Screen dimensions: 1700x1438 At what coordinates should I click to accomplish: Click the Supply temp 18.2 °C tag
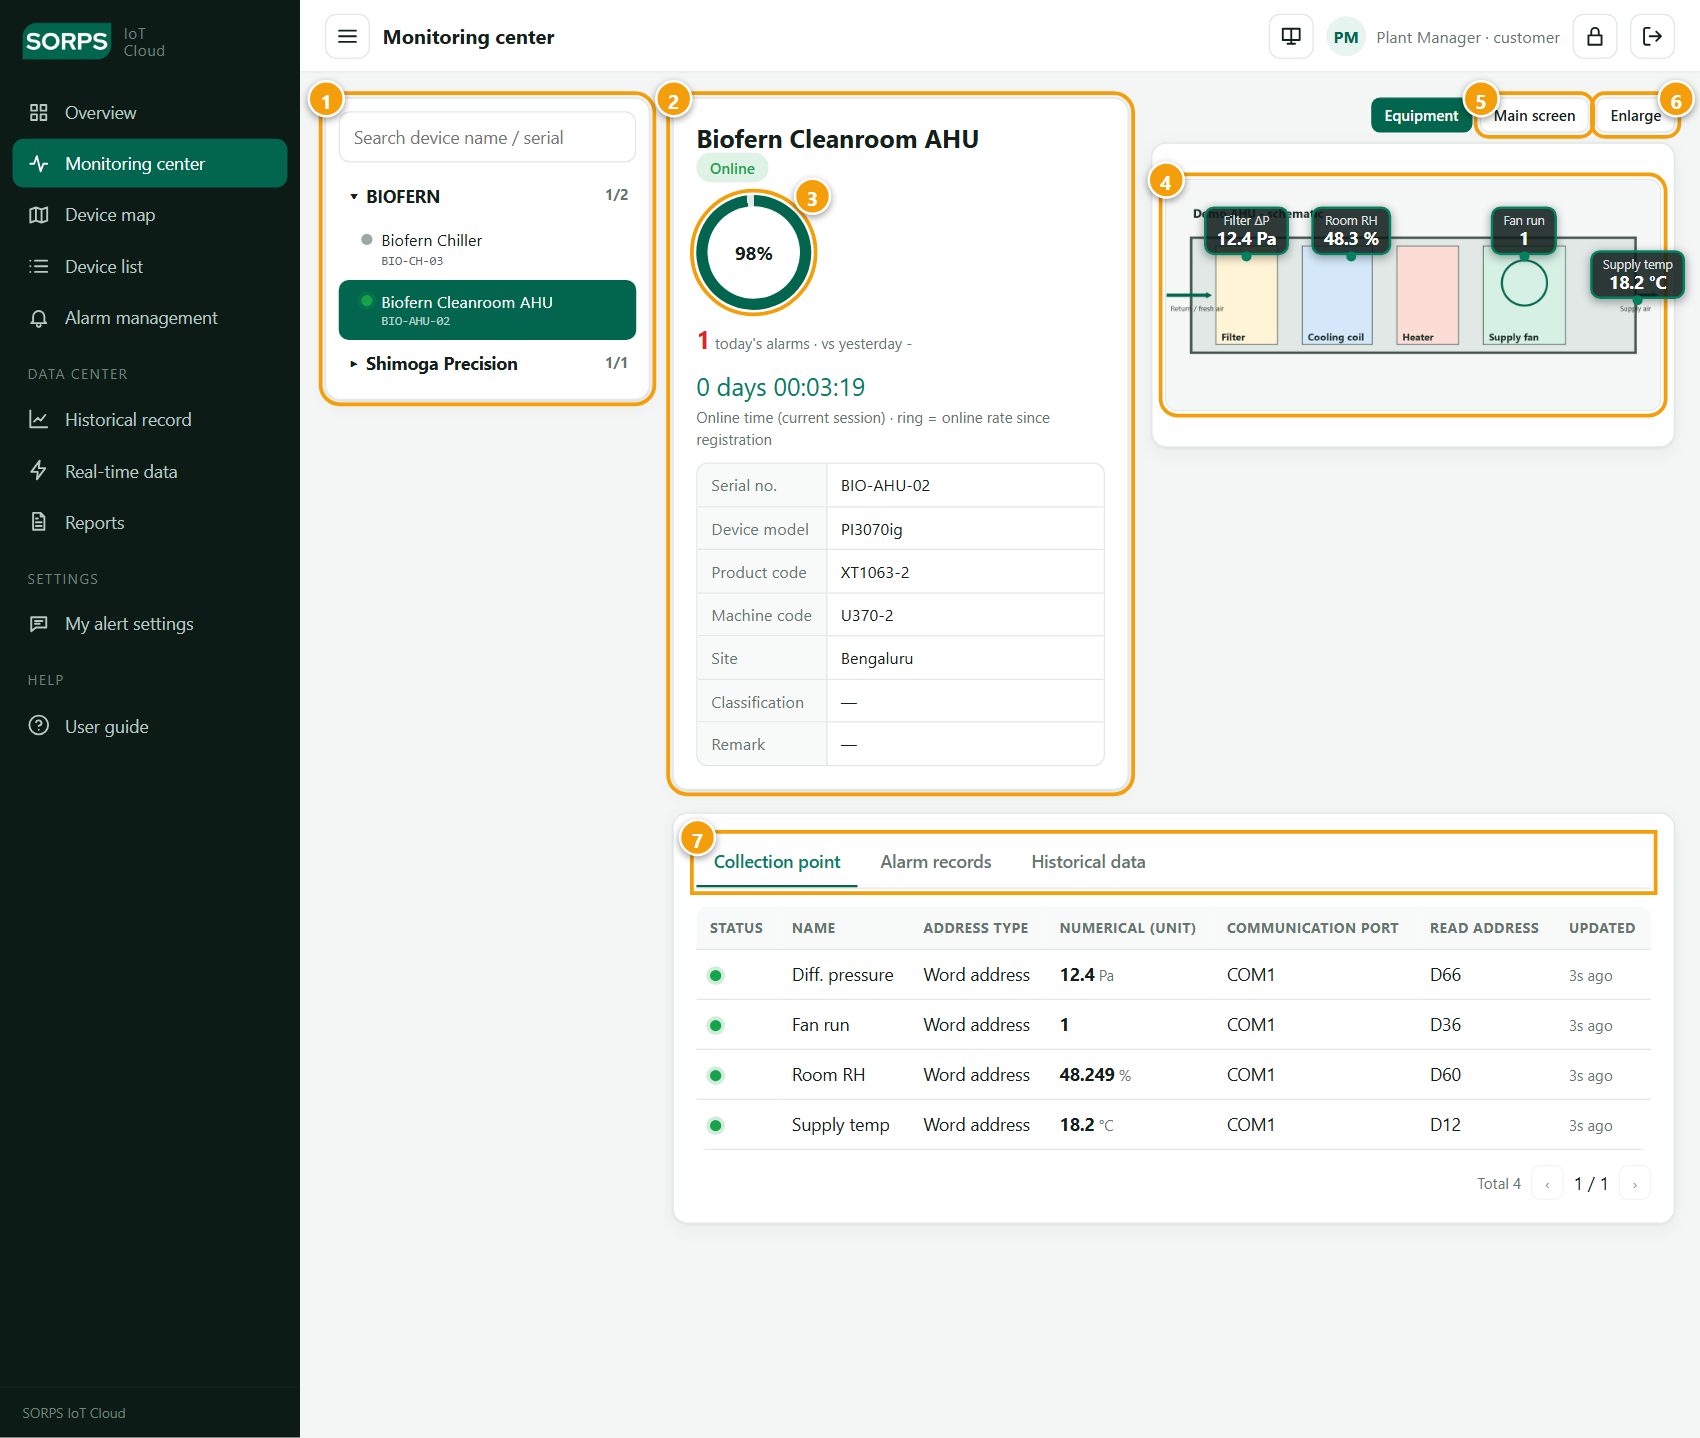click(x=1637, y=274)
